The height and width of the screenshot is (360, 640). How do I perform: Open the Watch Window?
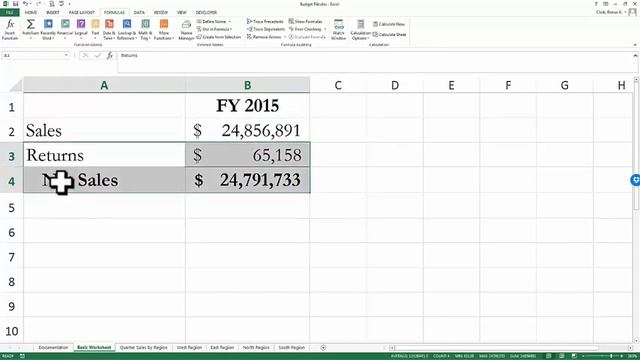tap(338, 30)
